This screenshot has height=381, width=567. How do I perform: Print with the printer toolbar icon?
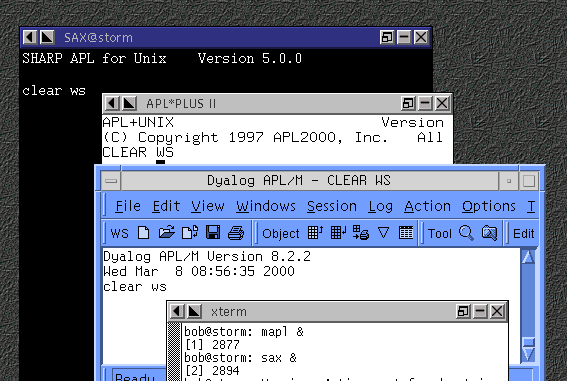[x=236, y=233]
